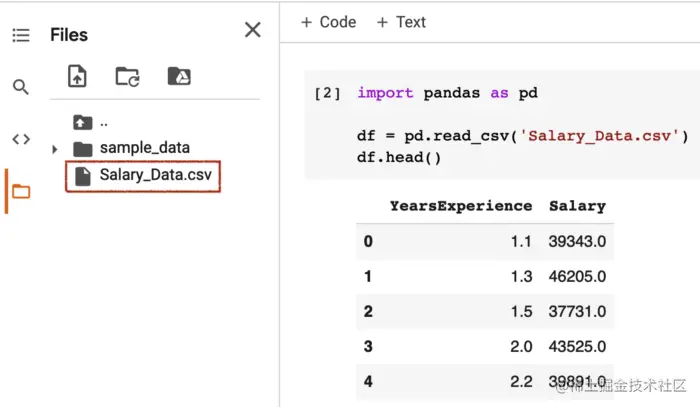
Task: Click the salary value 37731.0
Action: click(577, 311)
